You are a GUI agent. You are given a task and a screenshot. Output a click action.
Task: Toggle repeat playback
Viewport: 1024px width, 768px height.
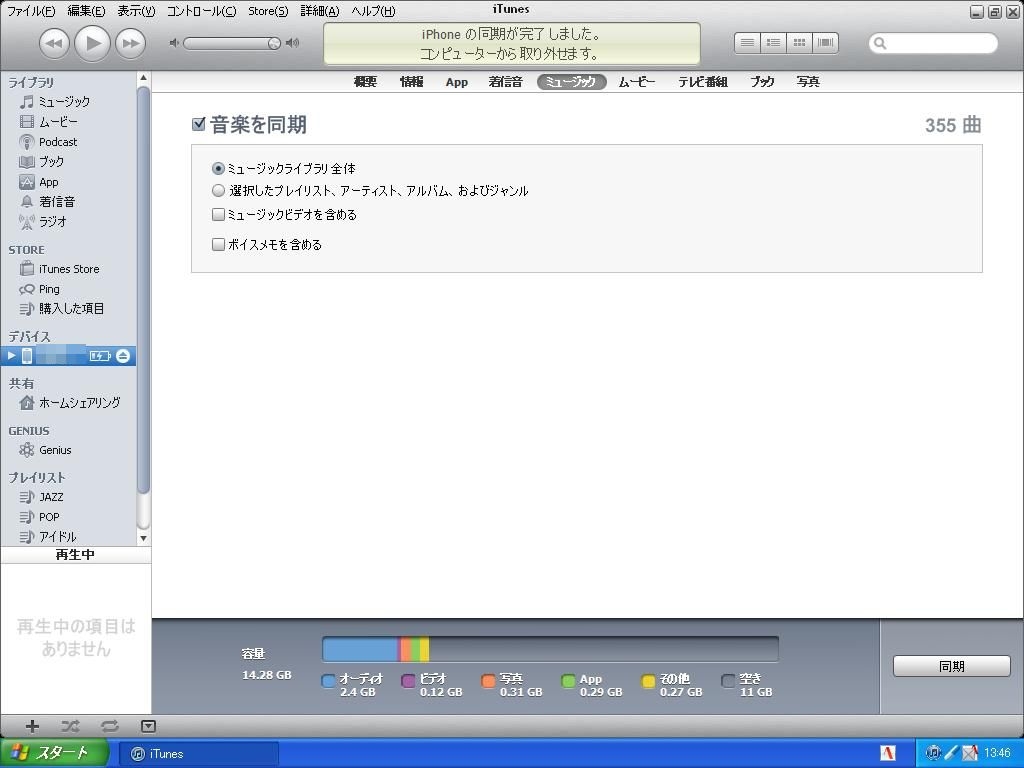(110, 726)
